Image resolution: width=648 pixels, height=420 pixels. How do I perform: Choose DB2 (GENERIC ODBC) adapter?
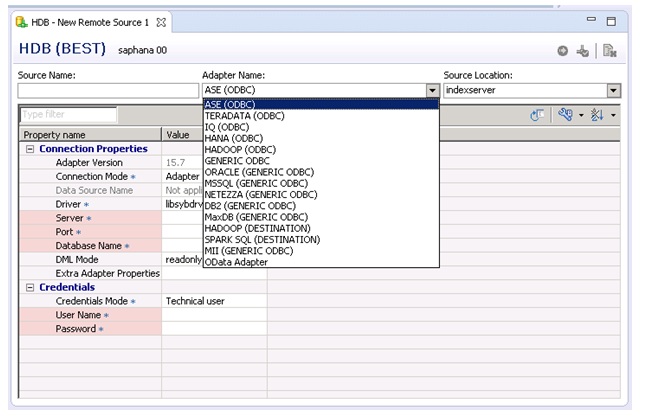coord(321,206)
